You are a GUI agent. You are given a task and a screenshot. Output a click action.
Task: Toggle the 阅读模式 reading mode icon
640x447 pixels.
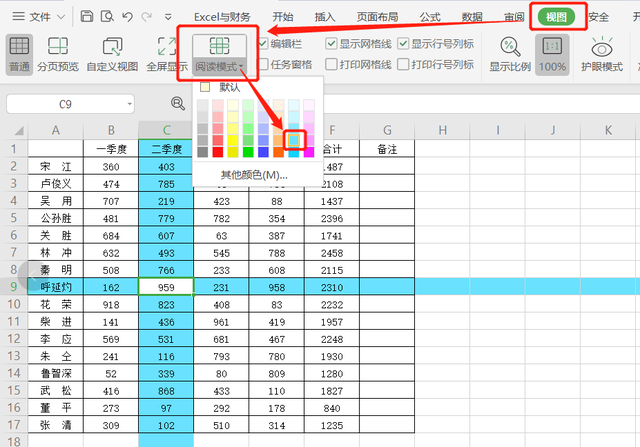click(x=219, y=46)
